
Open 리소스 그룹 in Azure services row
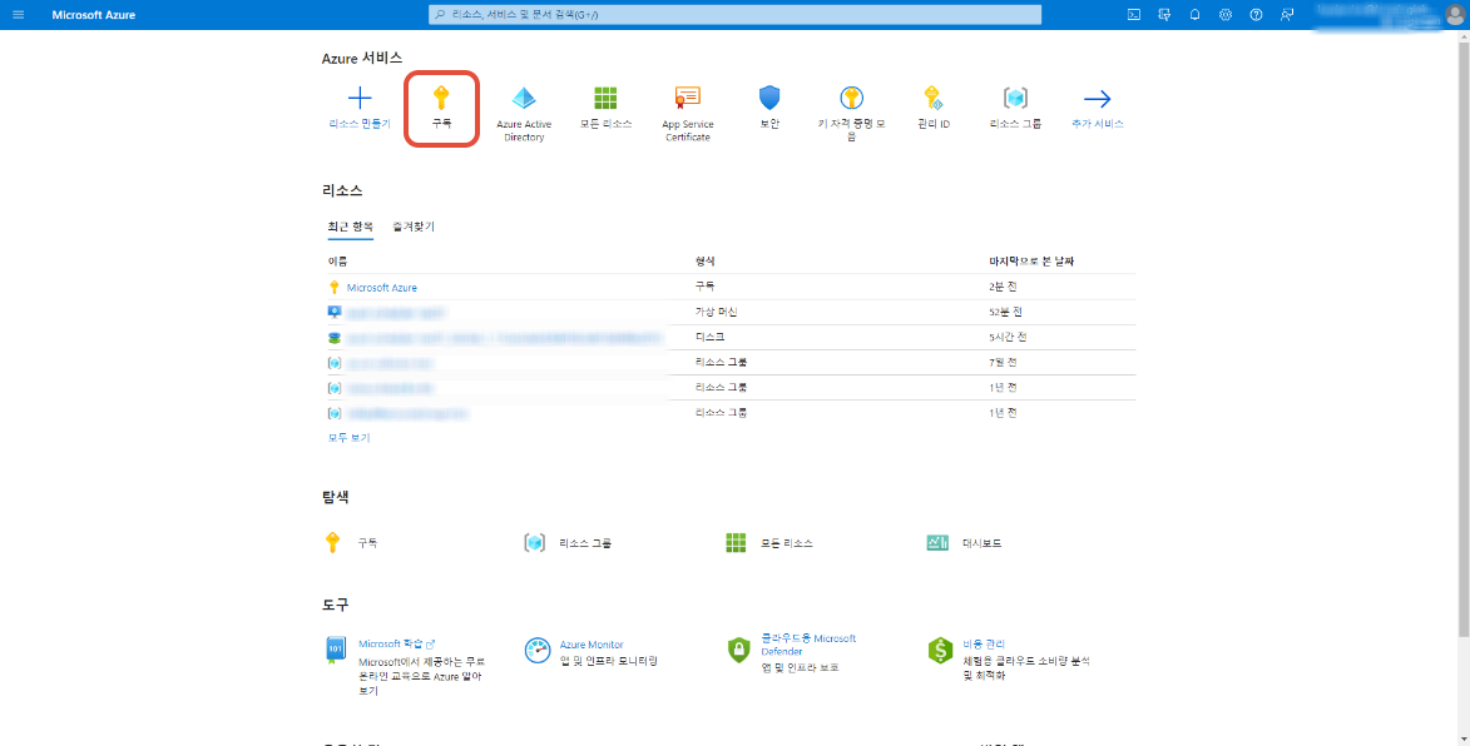click(x=1015, y=98)
